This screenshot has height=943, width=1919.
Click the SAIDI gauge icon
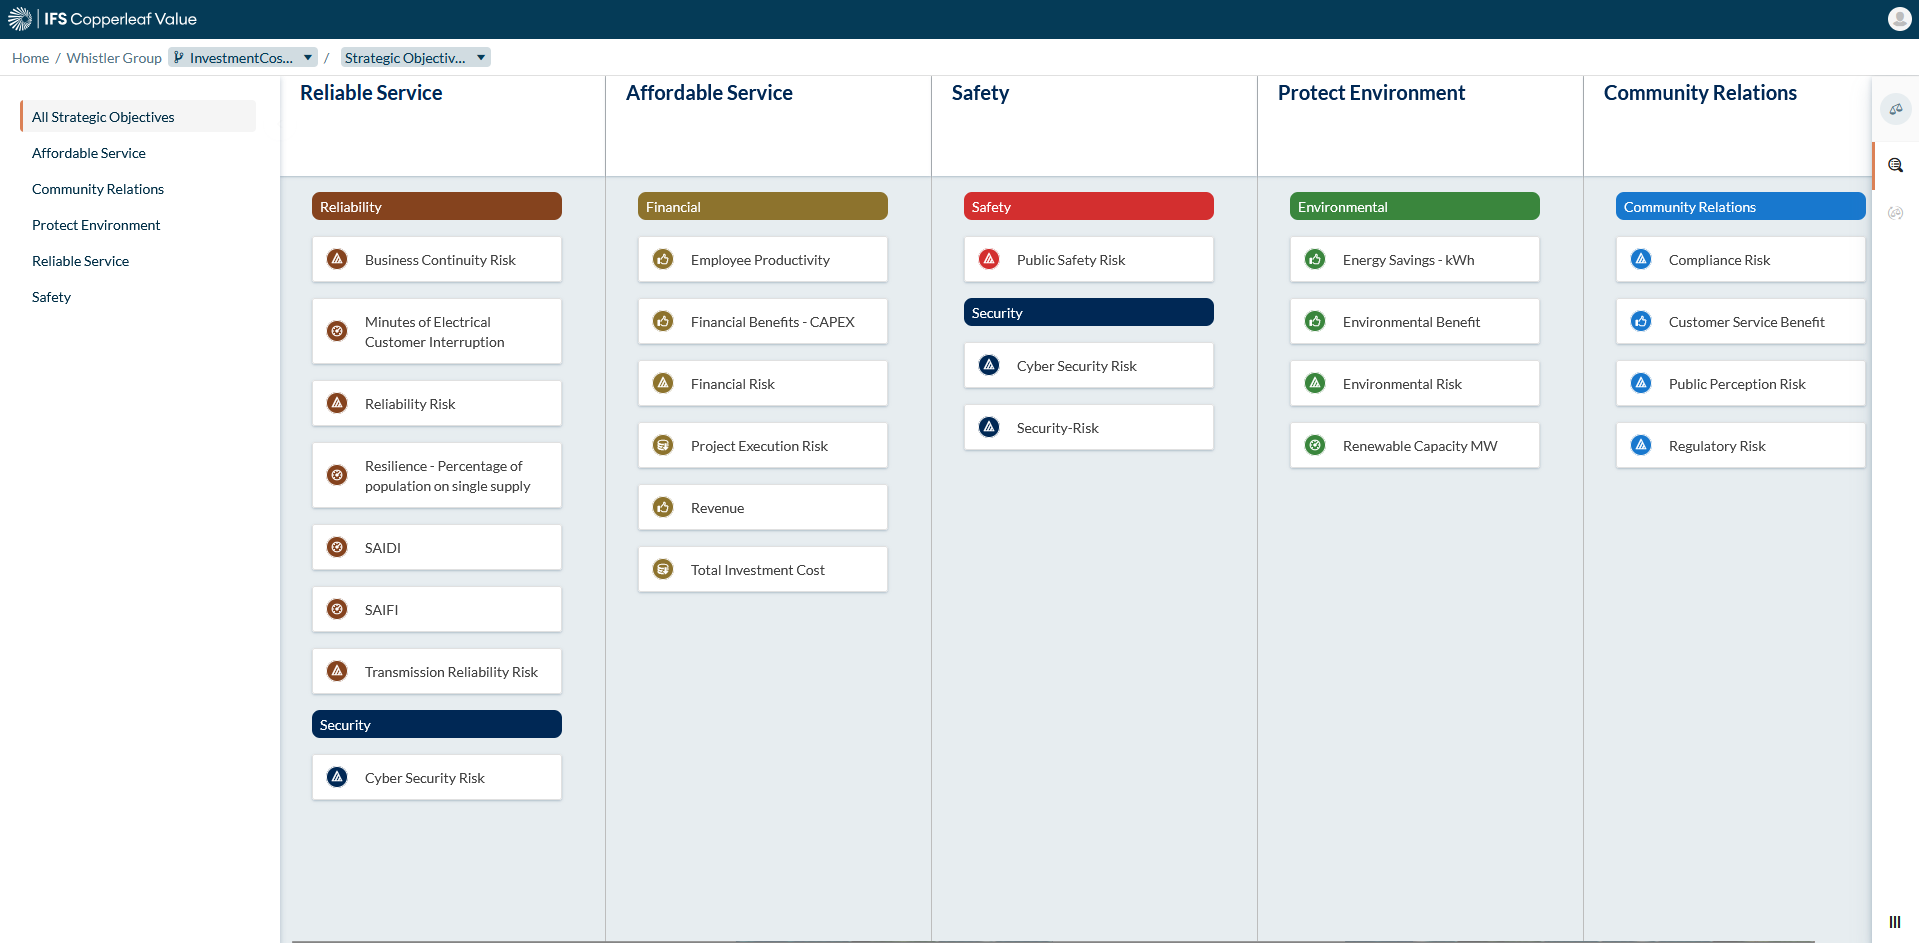coord(337,547)
